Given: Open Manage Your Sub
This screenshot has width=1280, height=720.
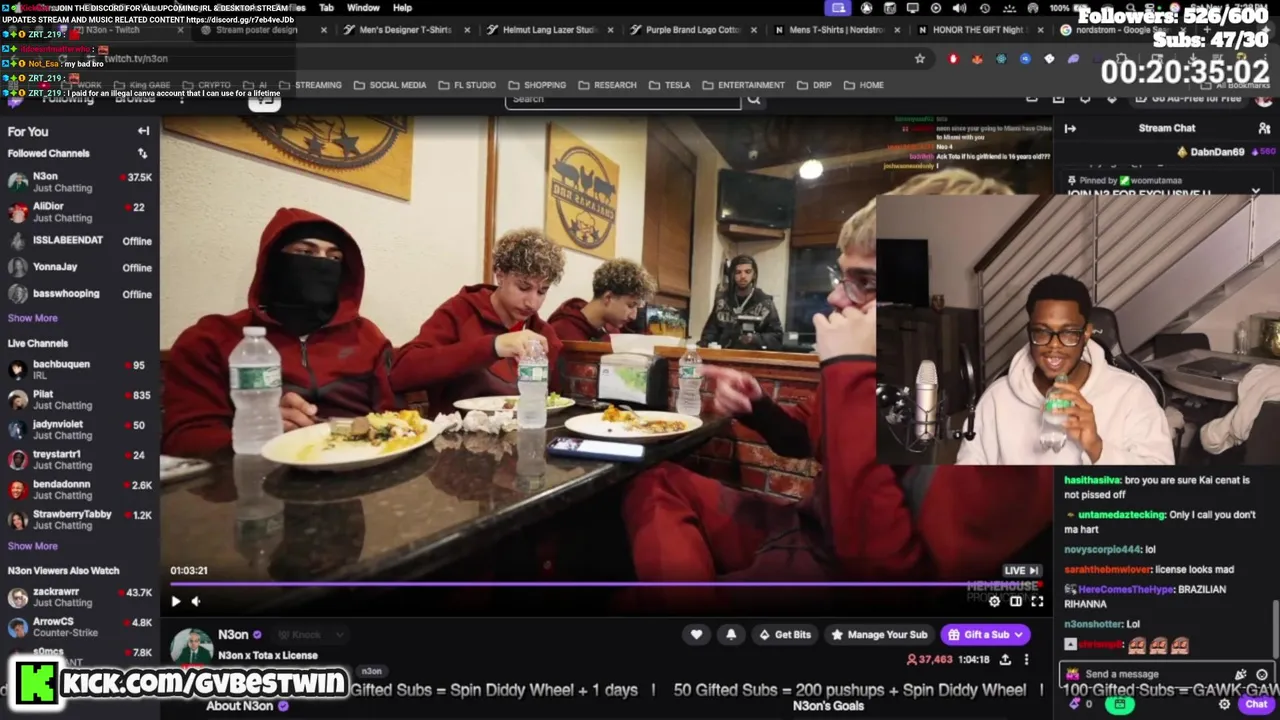Looking at the screenshot, I should (880, 634).
